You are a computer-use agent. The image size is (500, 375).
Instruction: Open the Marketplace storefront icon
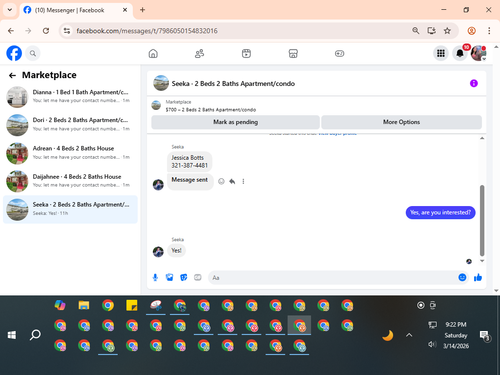pyautogui.click(x=293, y=53)
